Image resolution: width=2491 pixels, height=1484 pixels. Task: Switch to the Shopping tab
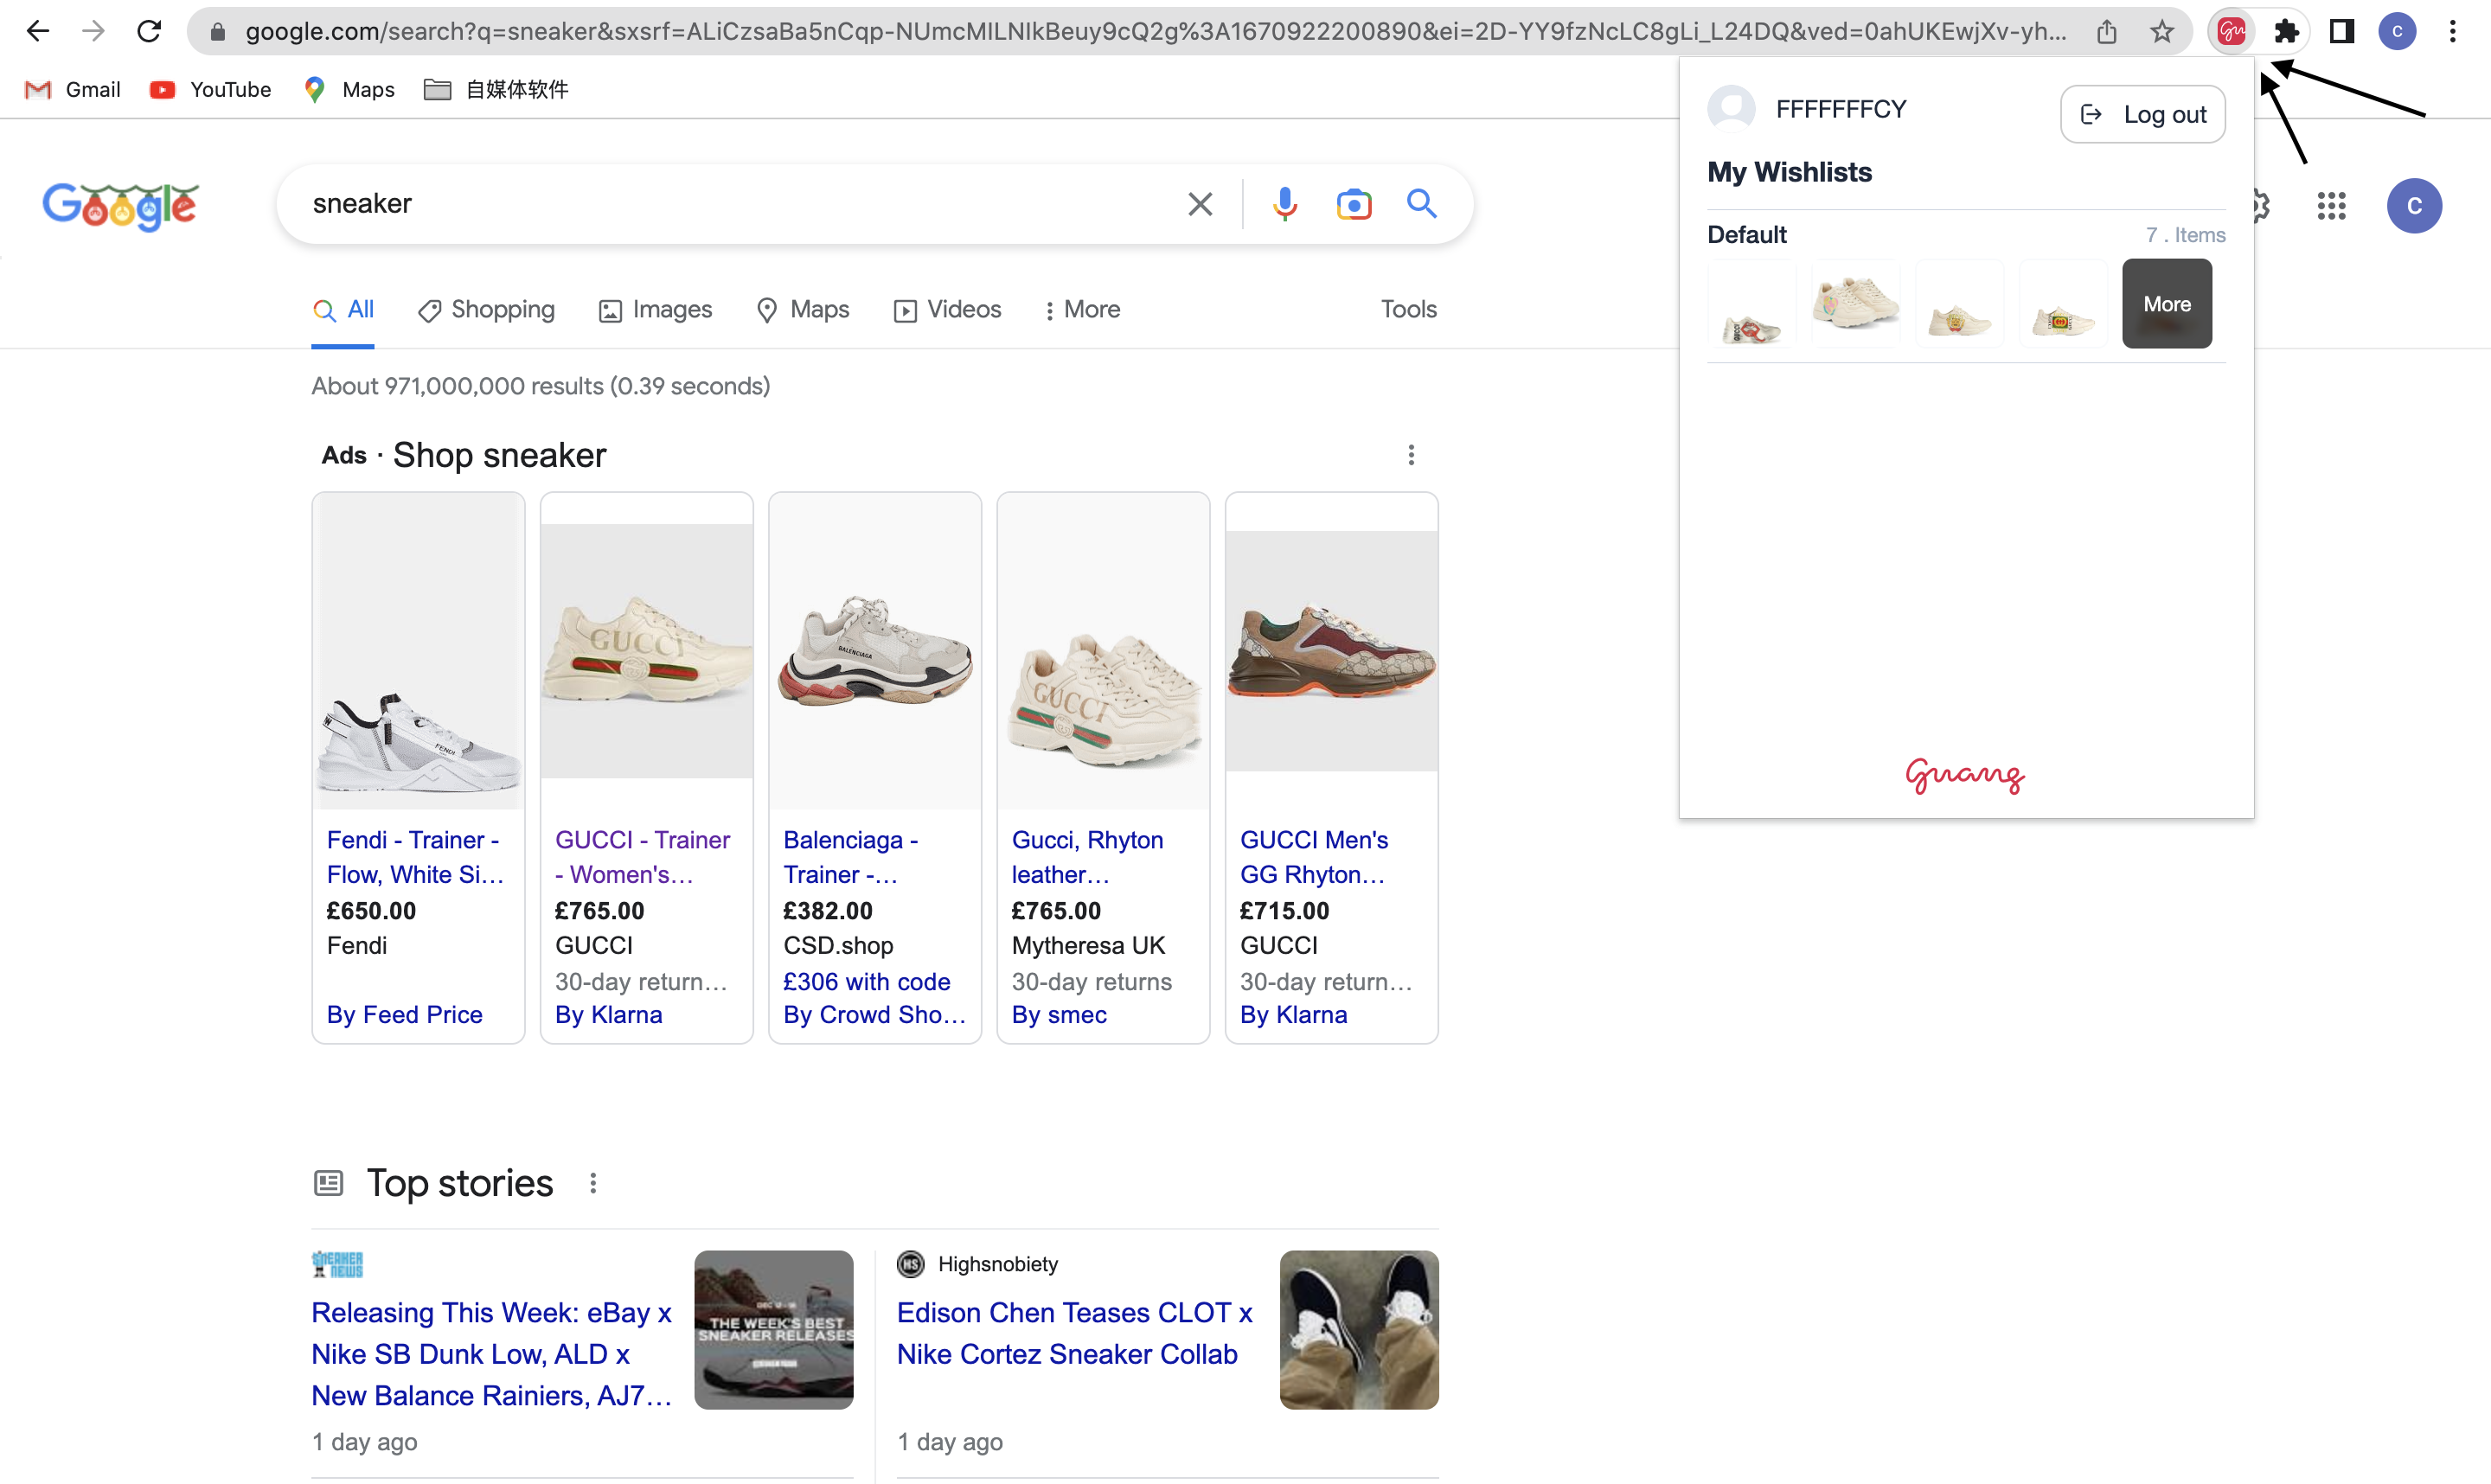pyautogui.click(x=486, y=310)
